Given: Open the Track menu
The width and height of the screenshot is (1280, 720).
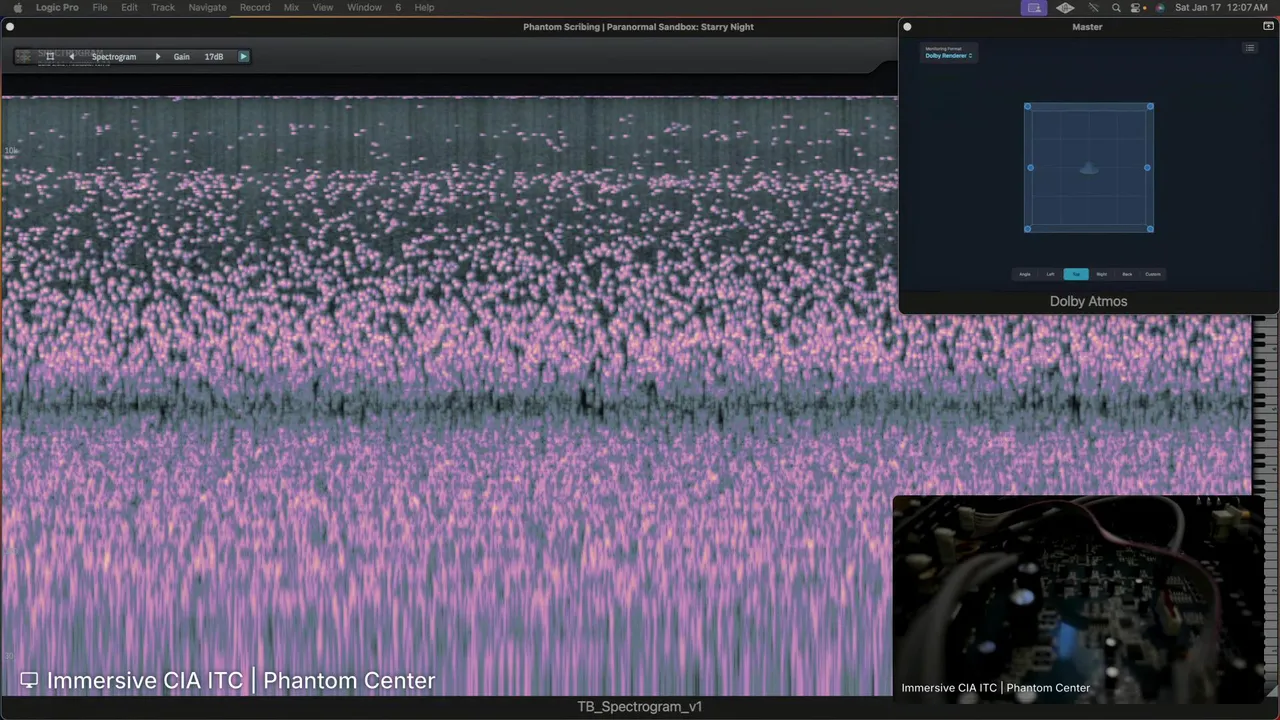Looking at the screenshot, I should pos(163,7).
